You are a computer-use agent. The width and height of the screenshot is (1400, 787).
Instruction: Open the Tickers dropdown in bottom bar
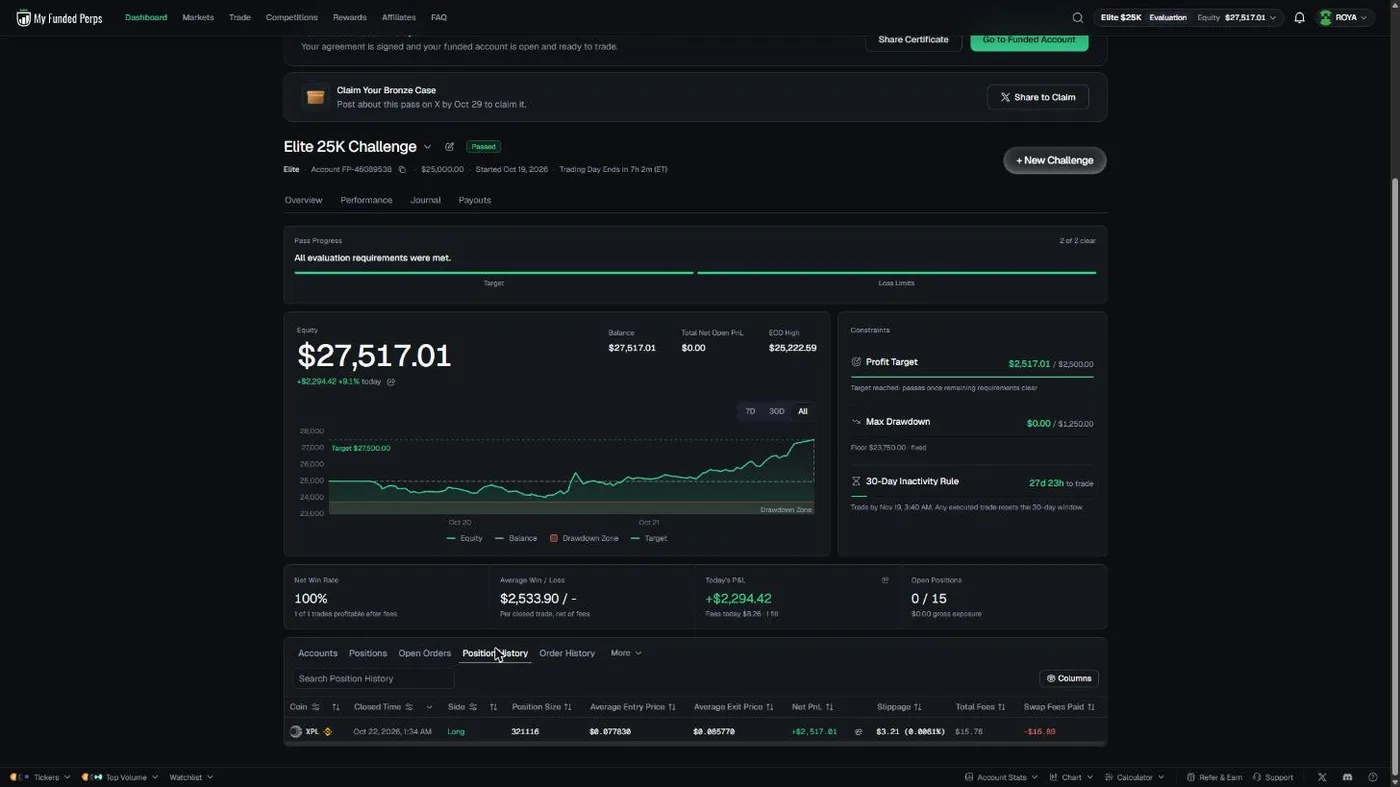pyautogui.click(x=41, y=777)
